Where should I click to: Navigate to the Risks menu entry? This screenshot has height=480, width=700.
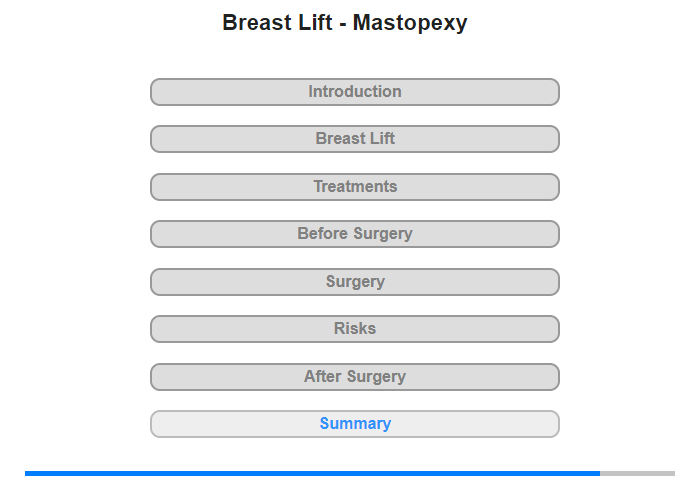[x=355, y=329]
